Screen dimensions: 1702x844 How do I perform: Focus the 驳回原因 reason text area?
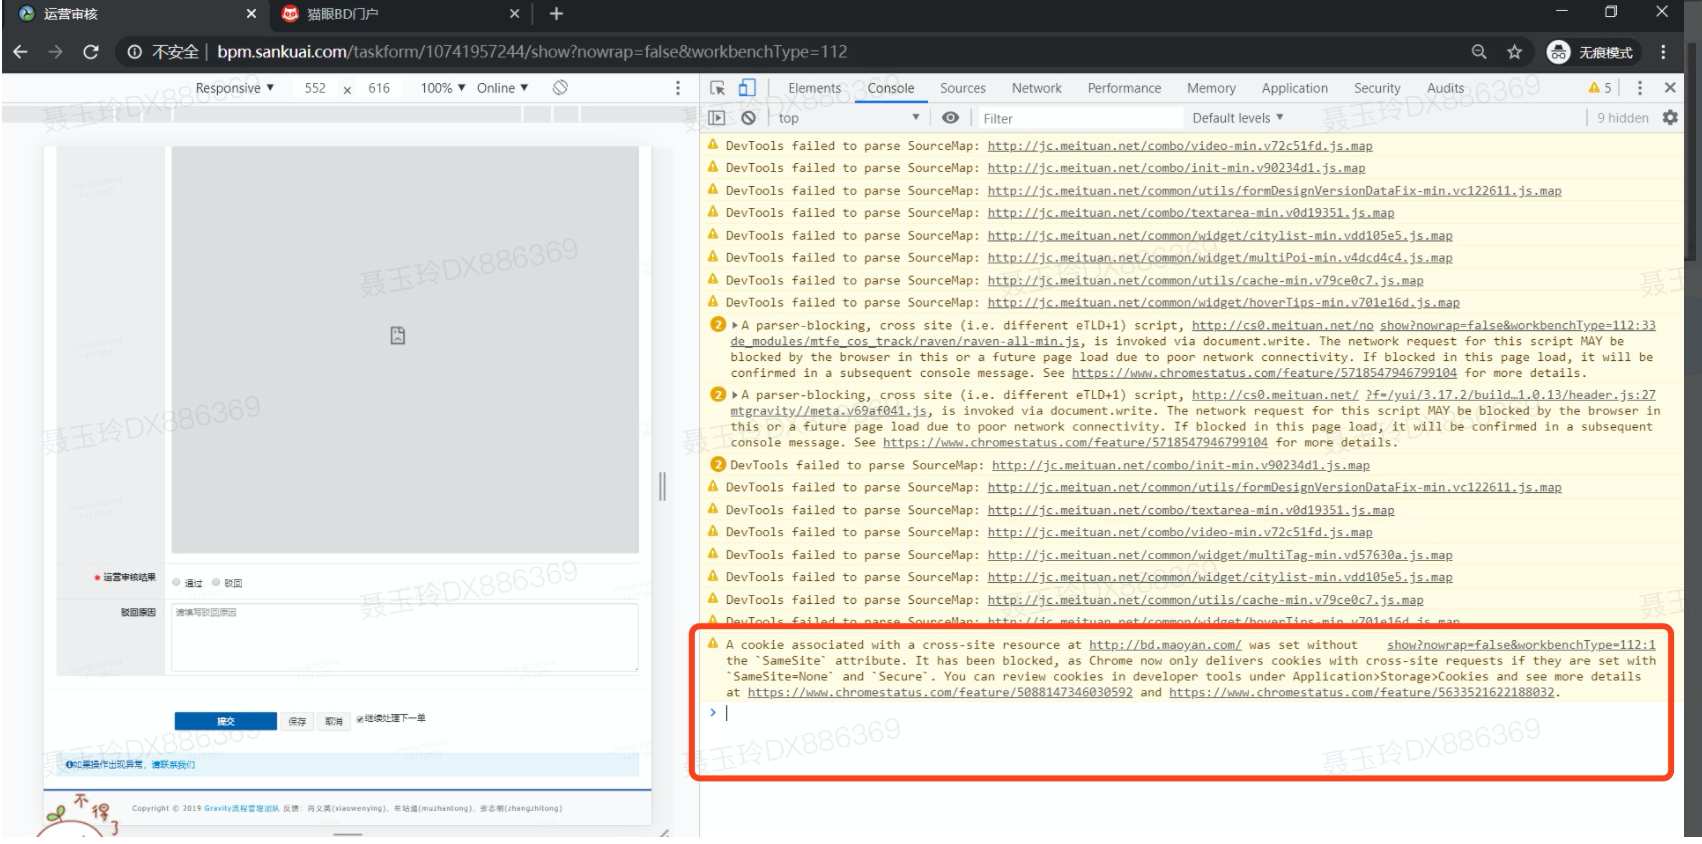pyautogui.click(x=404, y=637)
